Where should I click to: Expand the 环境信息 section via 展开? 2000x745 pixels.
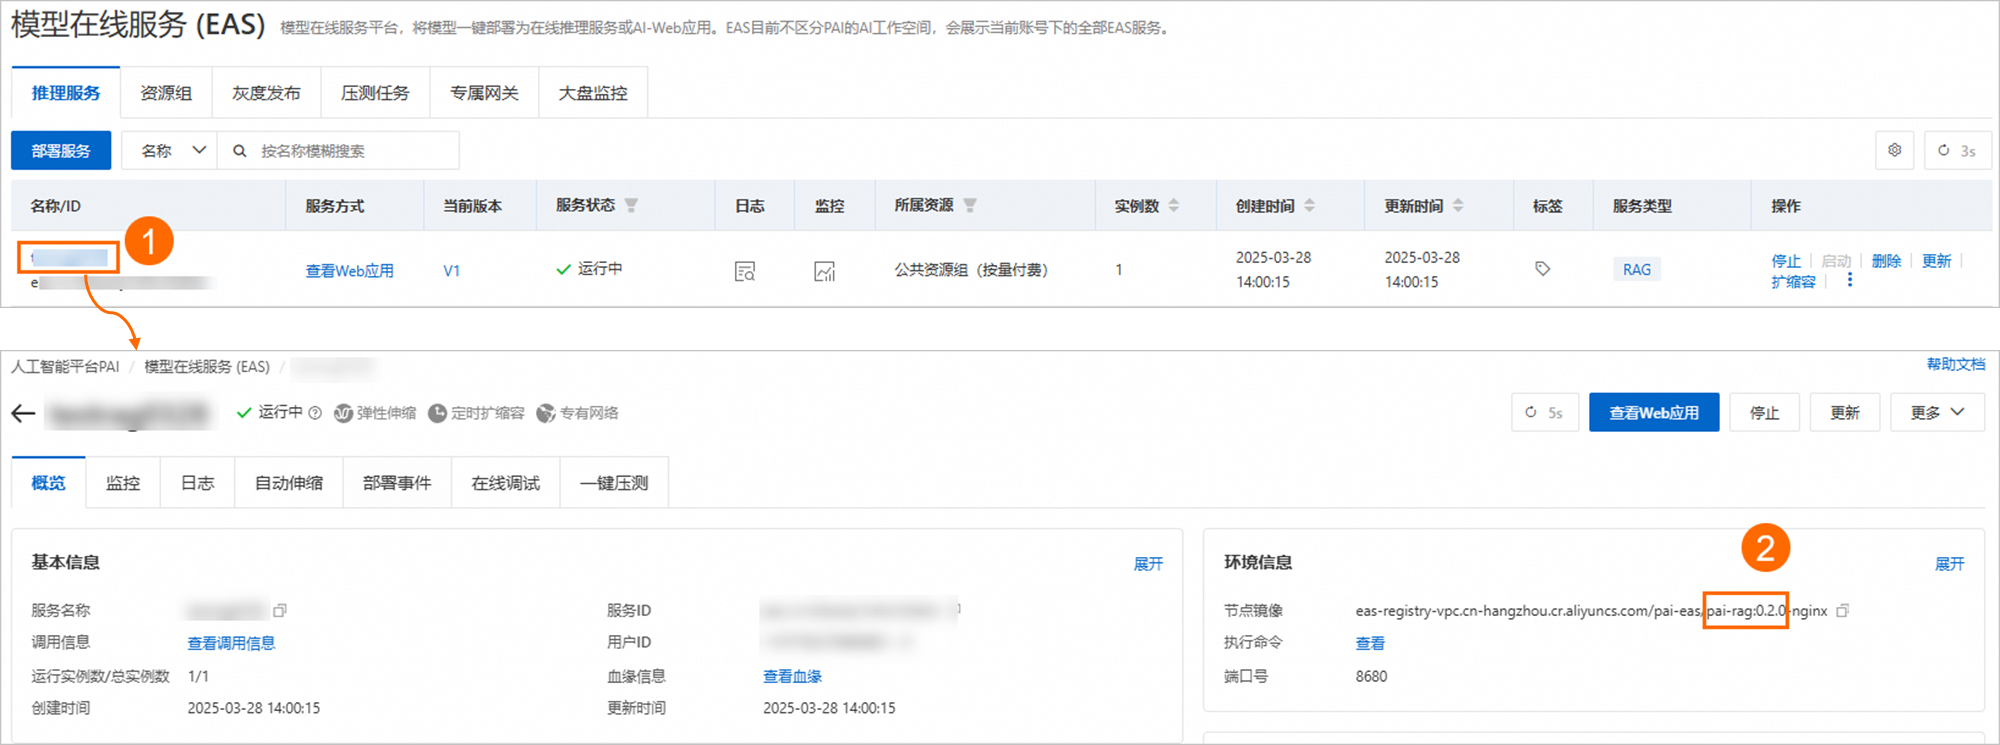pyautogui.click(x=1949, y=564)
